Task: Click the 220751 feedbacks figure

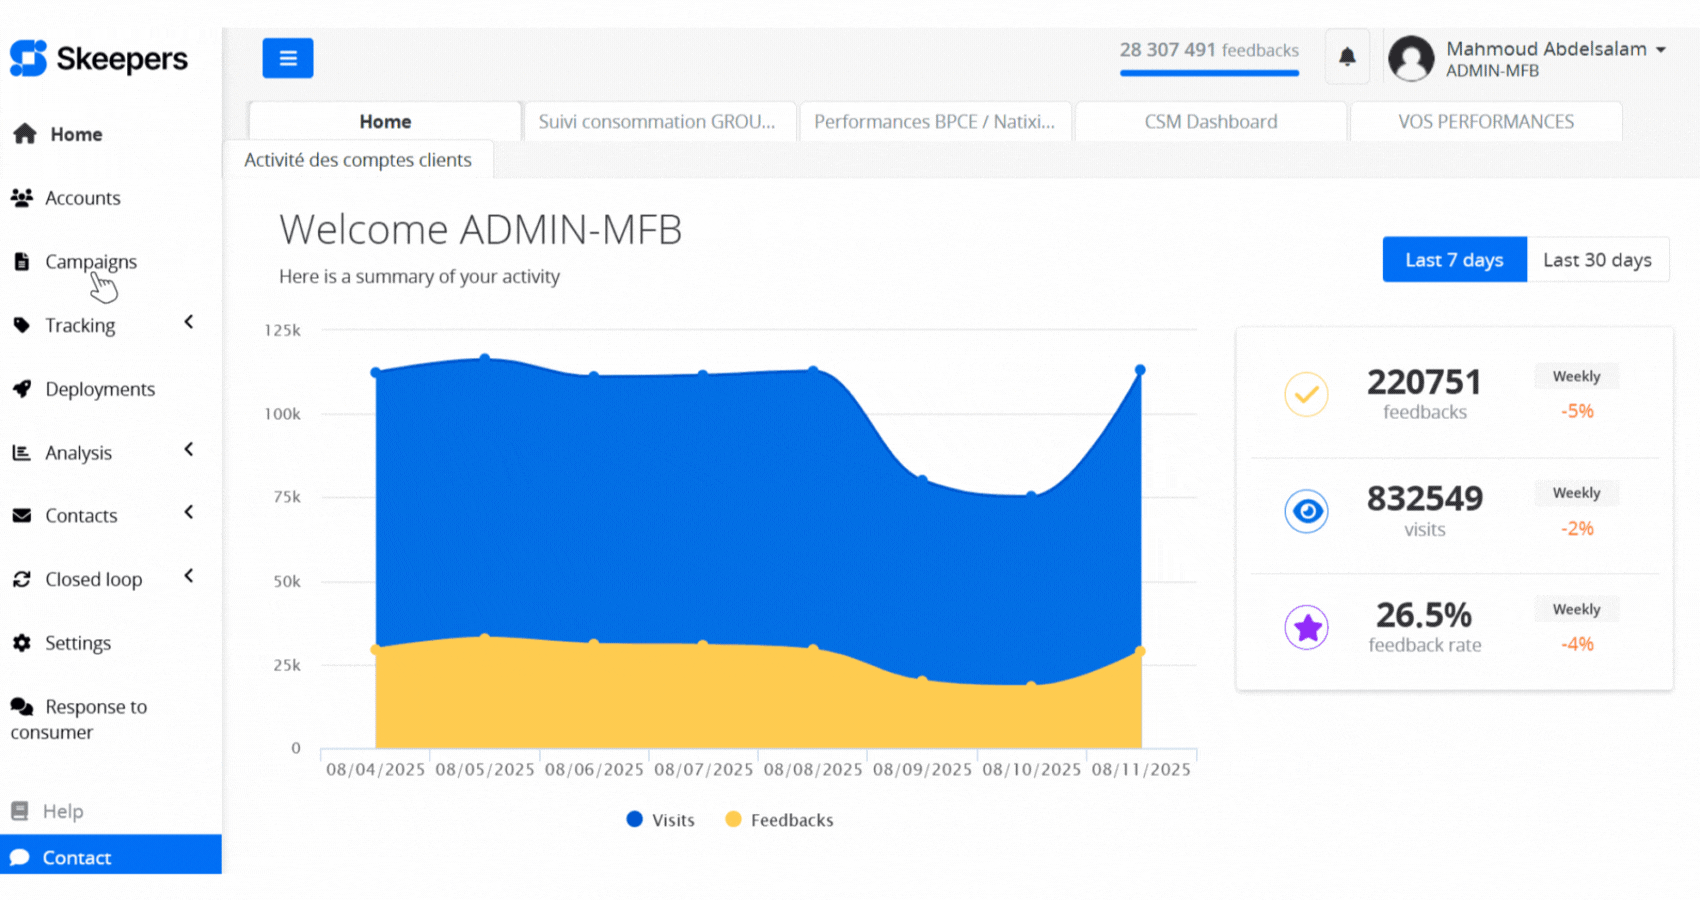Action: 1424,382
